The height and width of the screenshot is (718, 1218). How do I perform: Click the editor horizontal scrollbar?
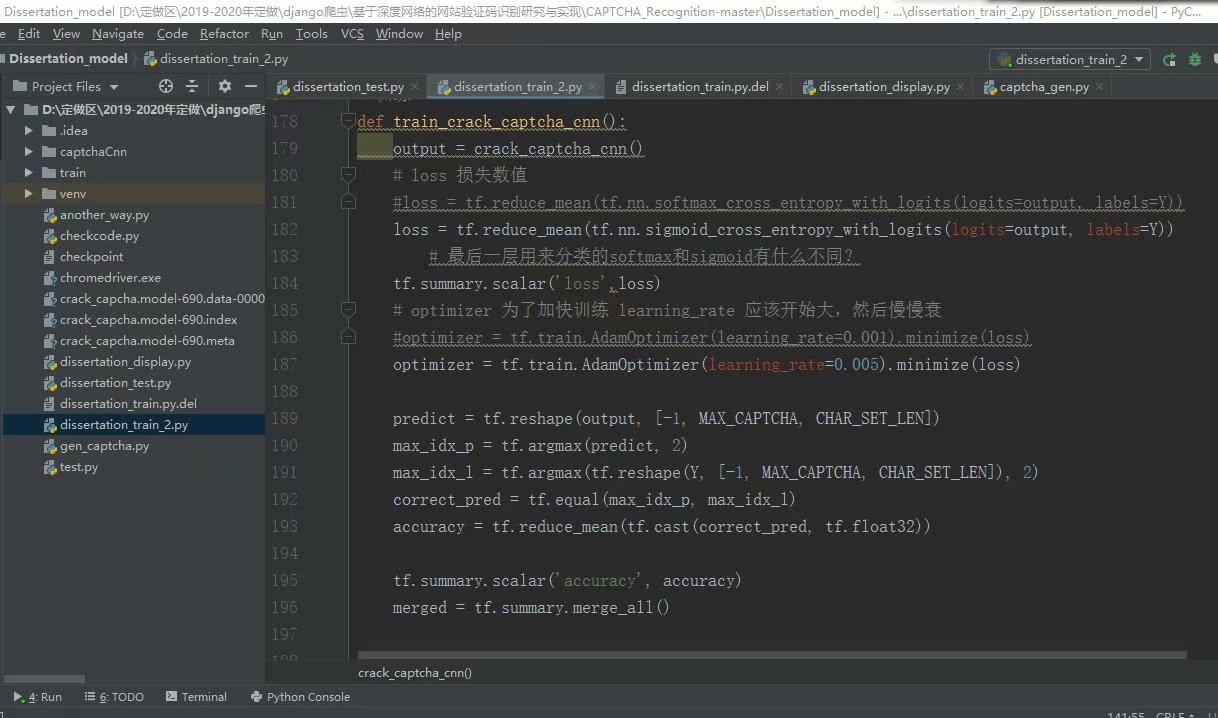click(x=772, y=656)
